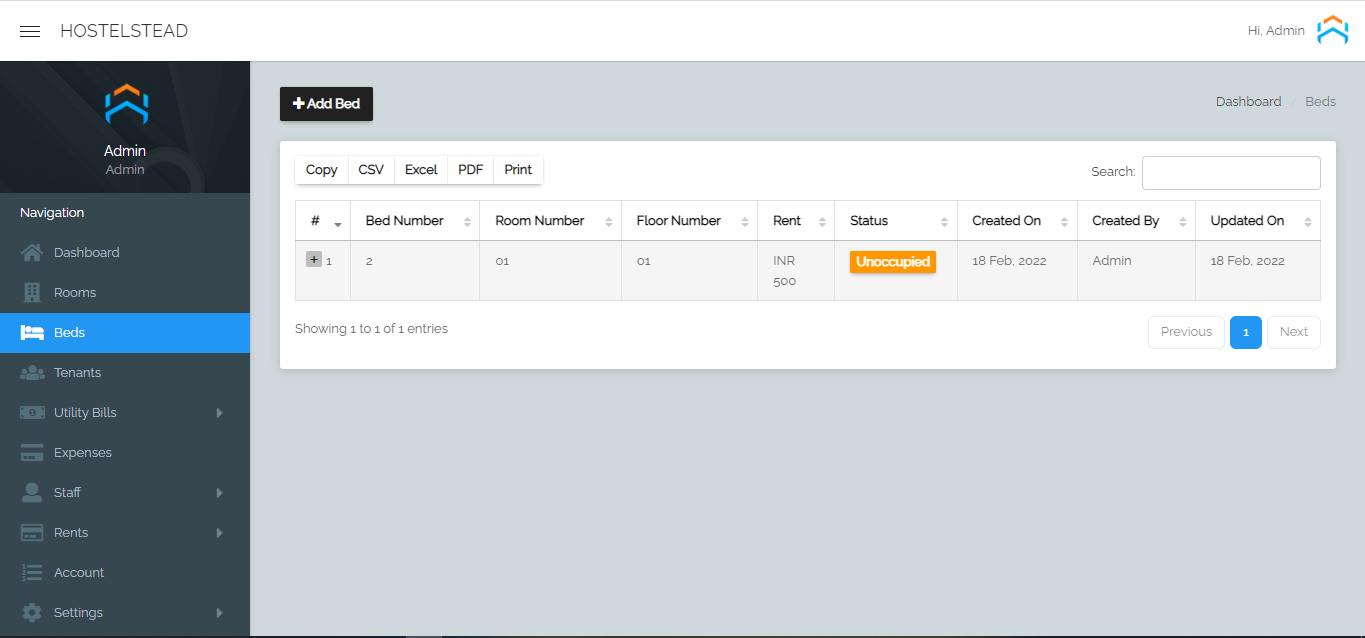Viewport: 1365px width, 638px height.
Task: Expand the Settings submenu
Action: (x=219, y=613)
